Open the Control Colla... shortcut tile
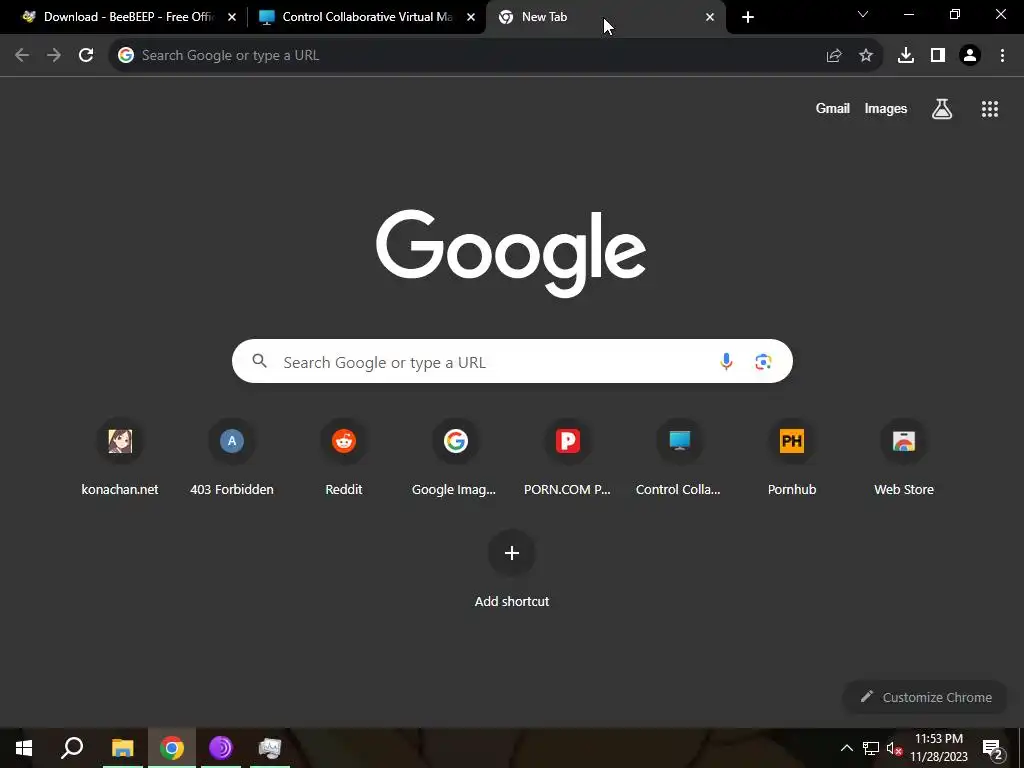Screen dimensions: 1024x768 coord(680,458)
